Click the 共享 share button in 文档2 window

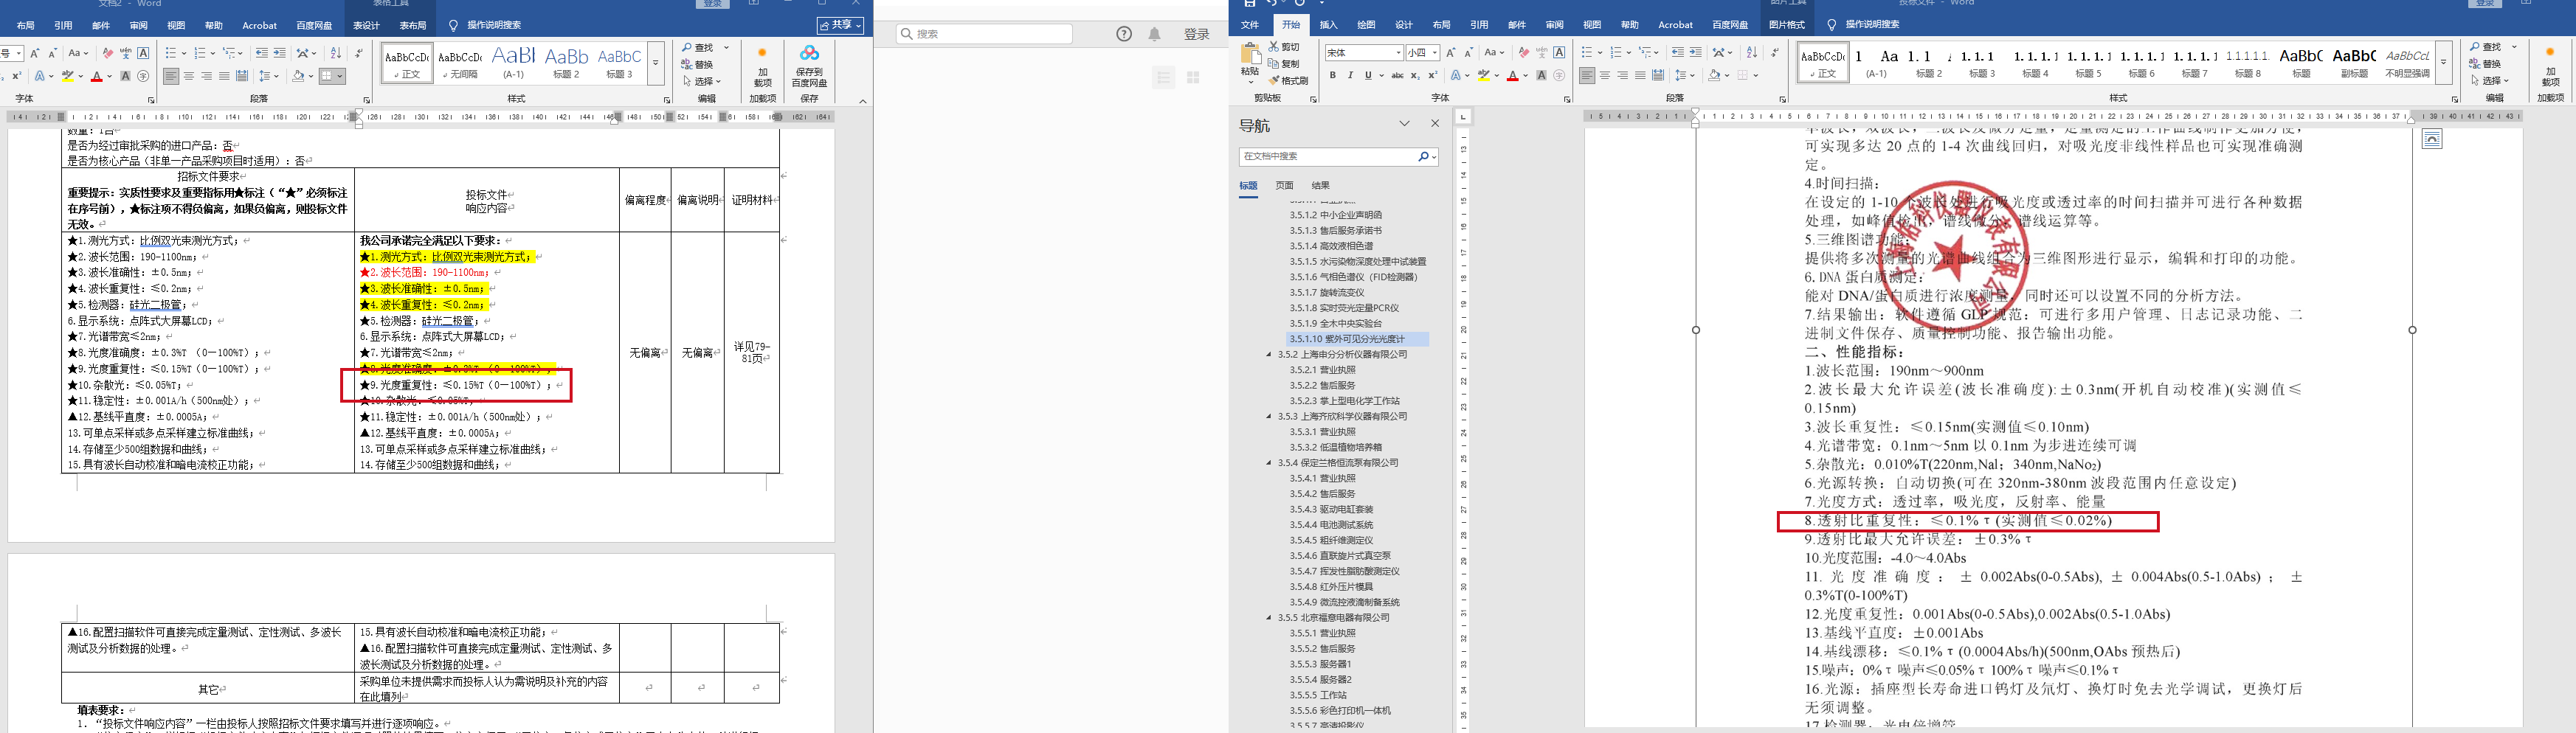coord(841,25)
